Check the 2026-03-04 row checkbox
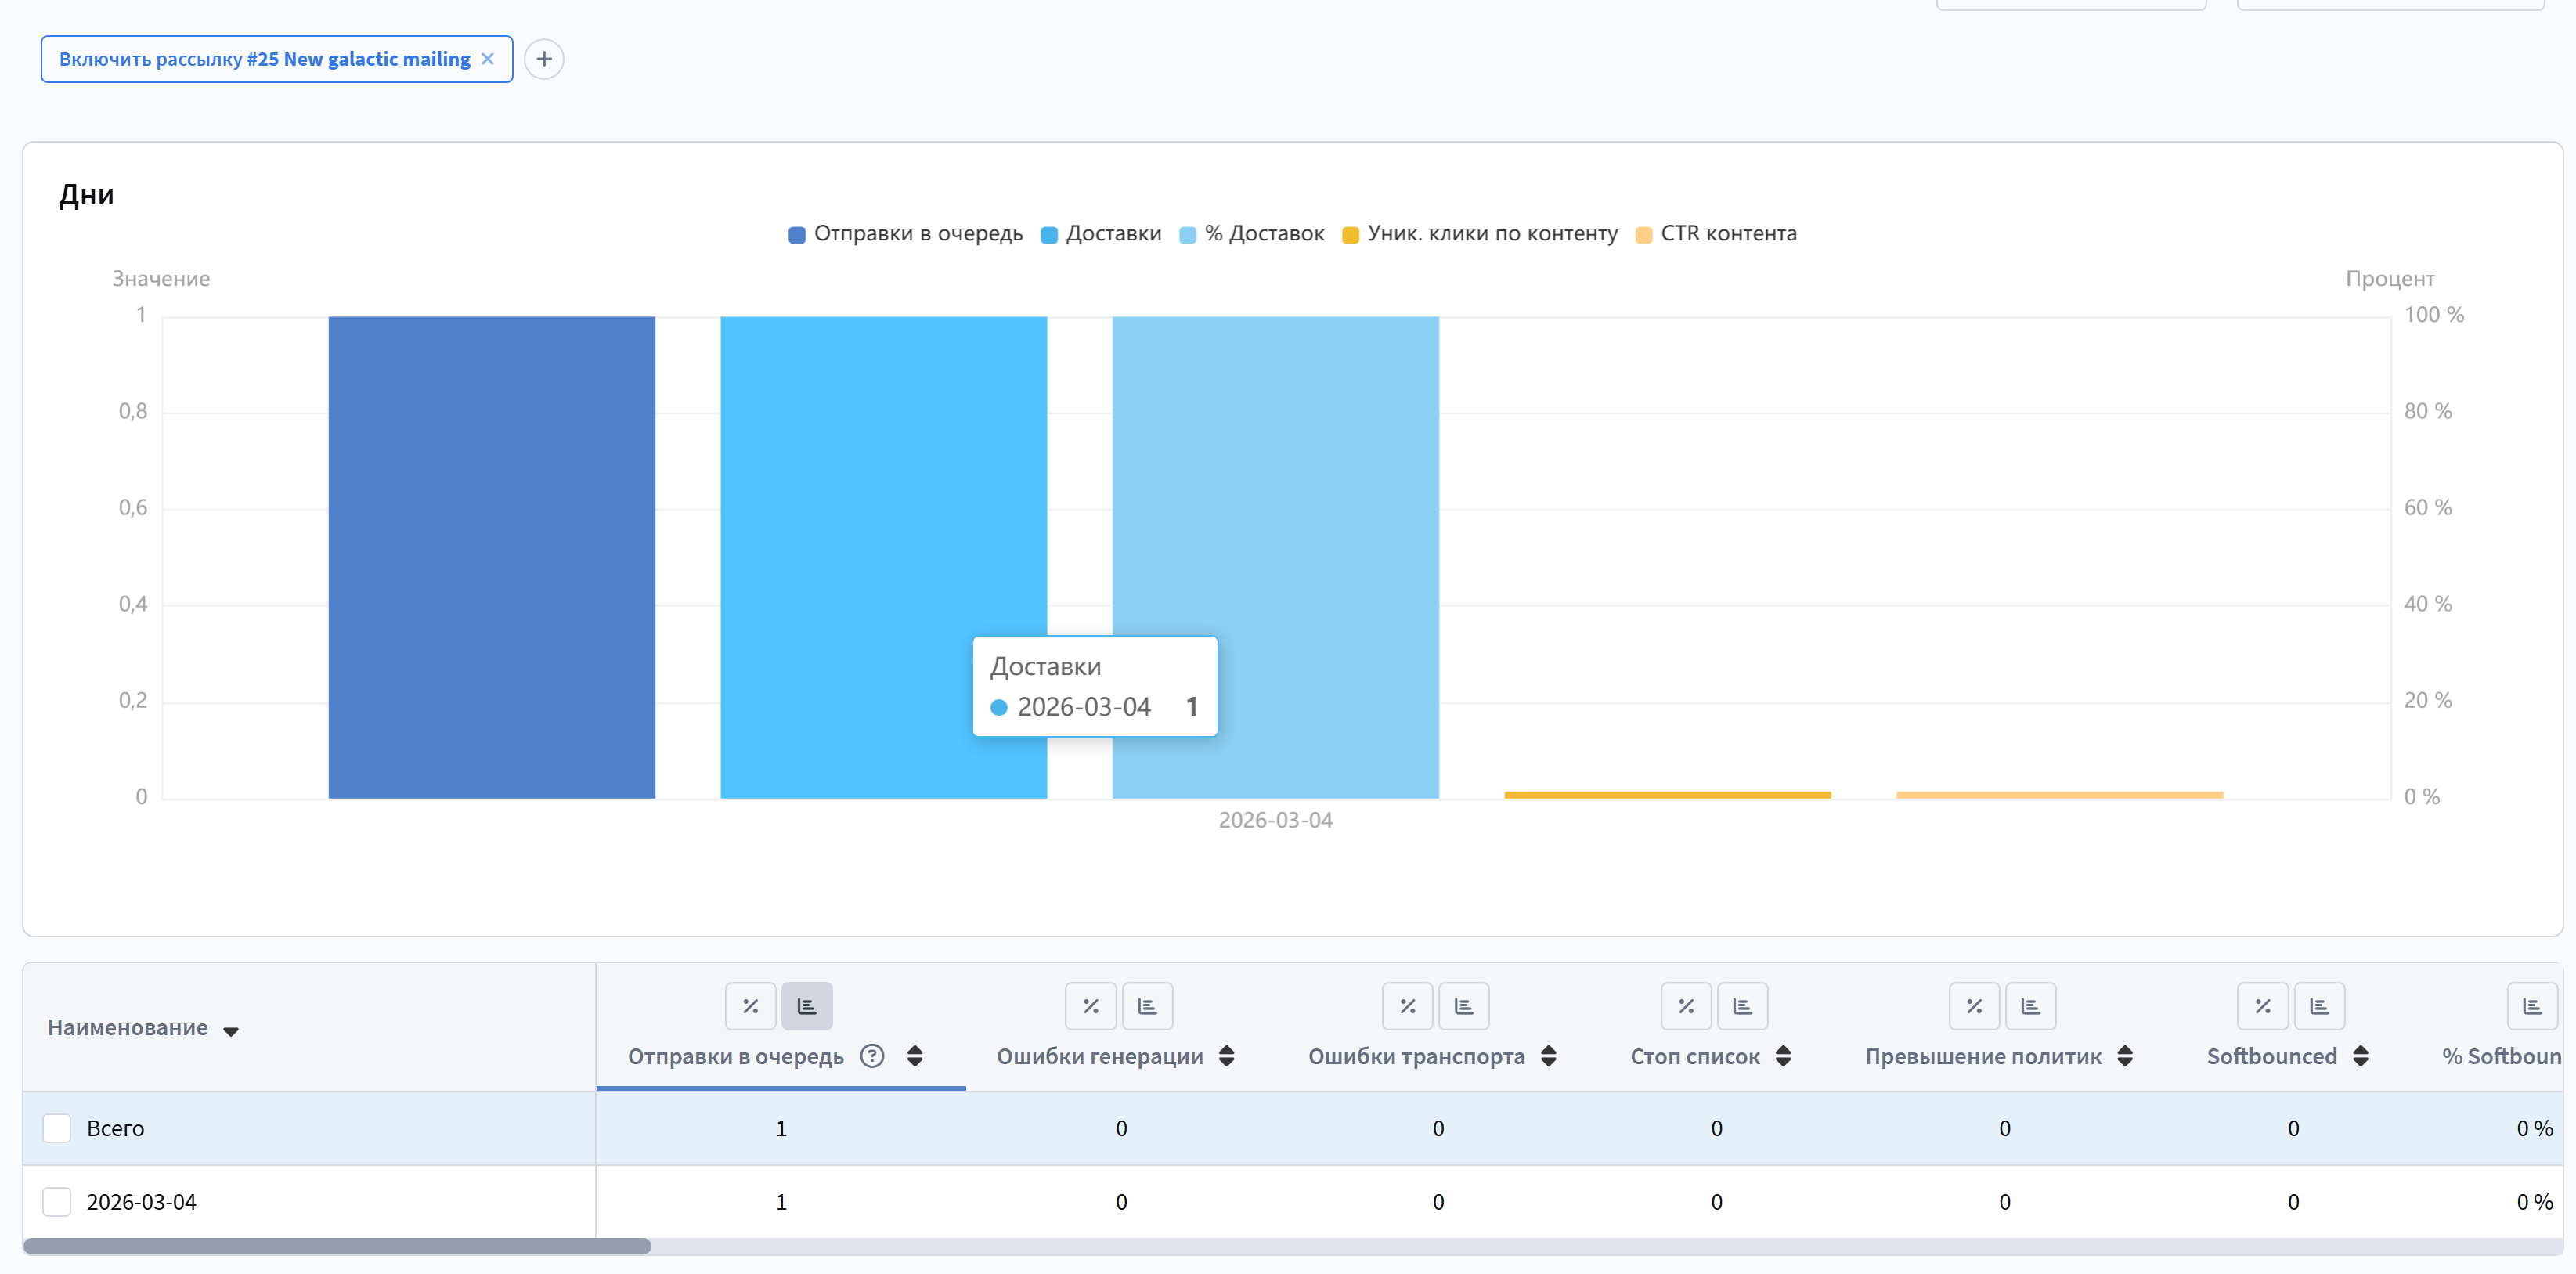 tap(57, 1202)
